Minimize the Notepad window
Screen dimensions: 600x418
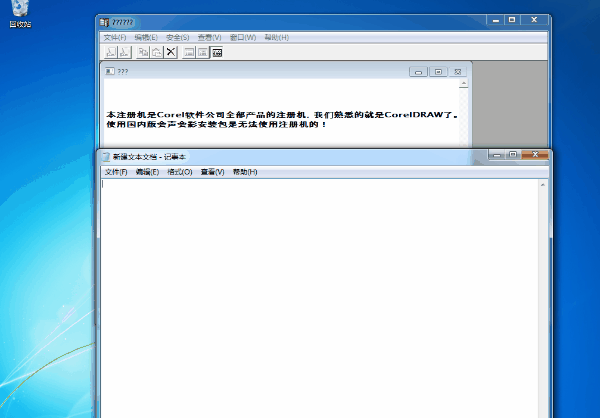497,155
